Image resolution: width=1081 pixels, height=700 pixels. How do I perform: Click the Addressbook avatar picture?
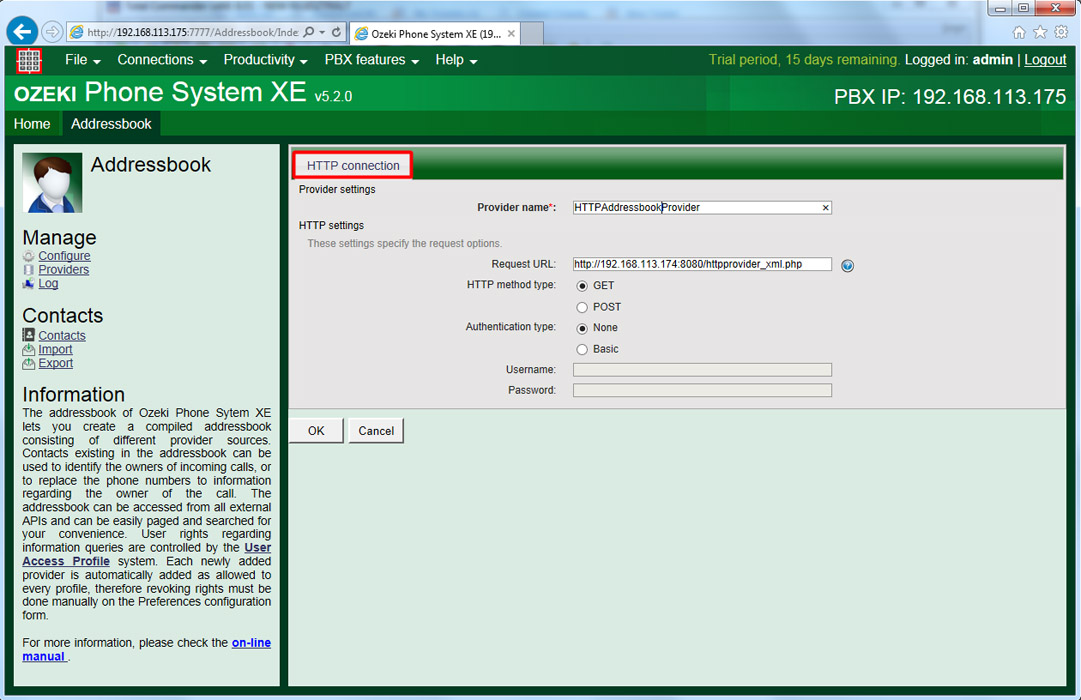pos(52,183)
